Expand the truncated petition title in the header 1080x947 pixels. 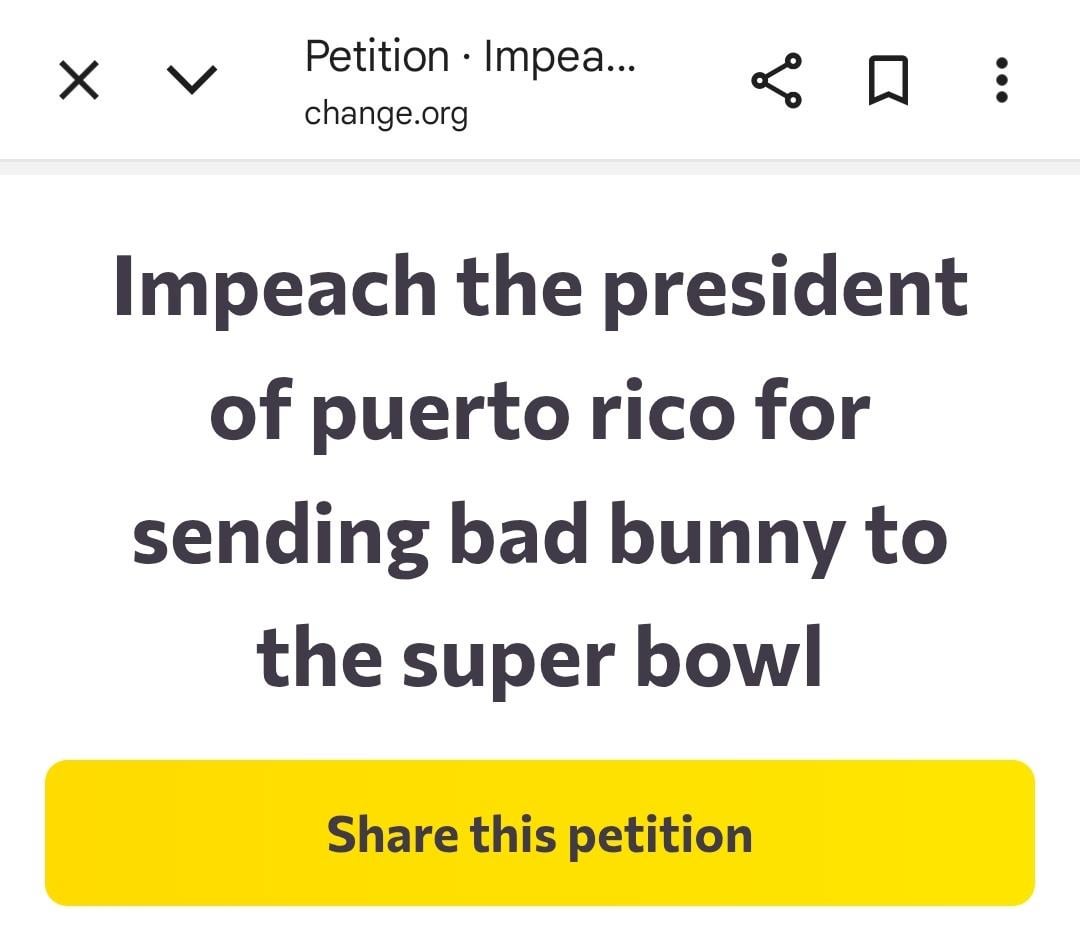(470, 57)
